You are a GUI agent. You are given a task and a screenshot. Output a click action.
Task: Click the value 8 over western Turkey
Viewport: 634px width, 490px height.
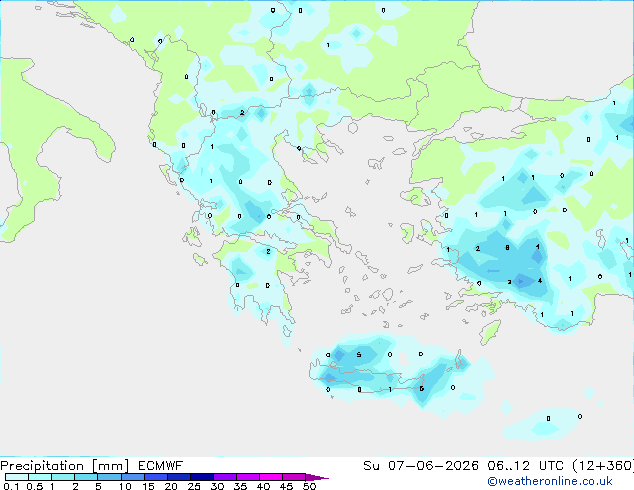pyautogui.click(x=507, y=247)
